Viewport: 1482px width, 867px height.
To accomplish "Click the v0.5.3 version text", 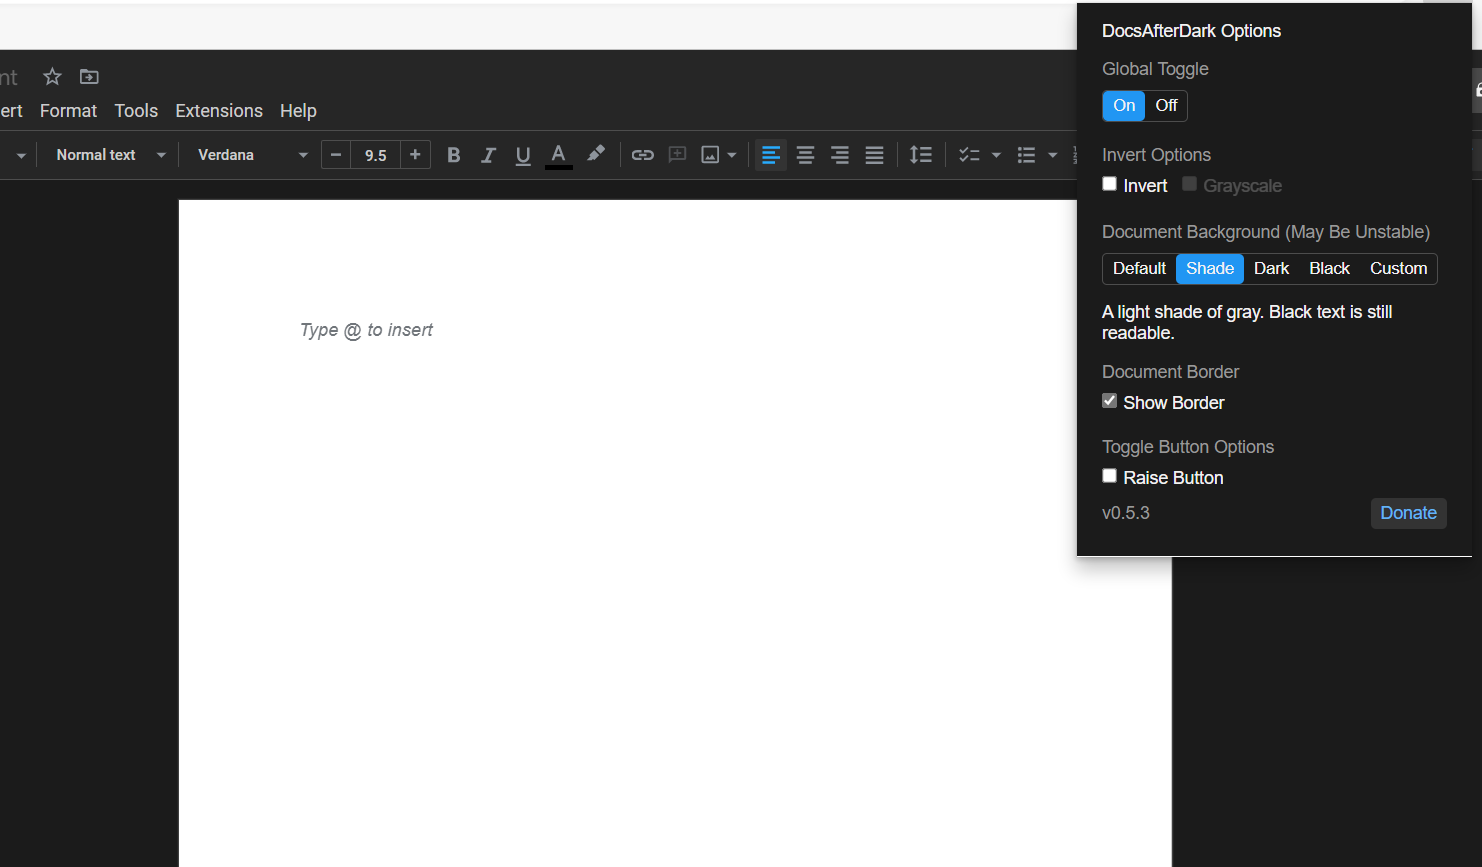I will (x=1126, y=513).
